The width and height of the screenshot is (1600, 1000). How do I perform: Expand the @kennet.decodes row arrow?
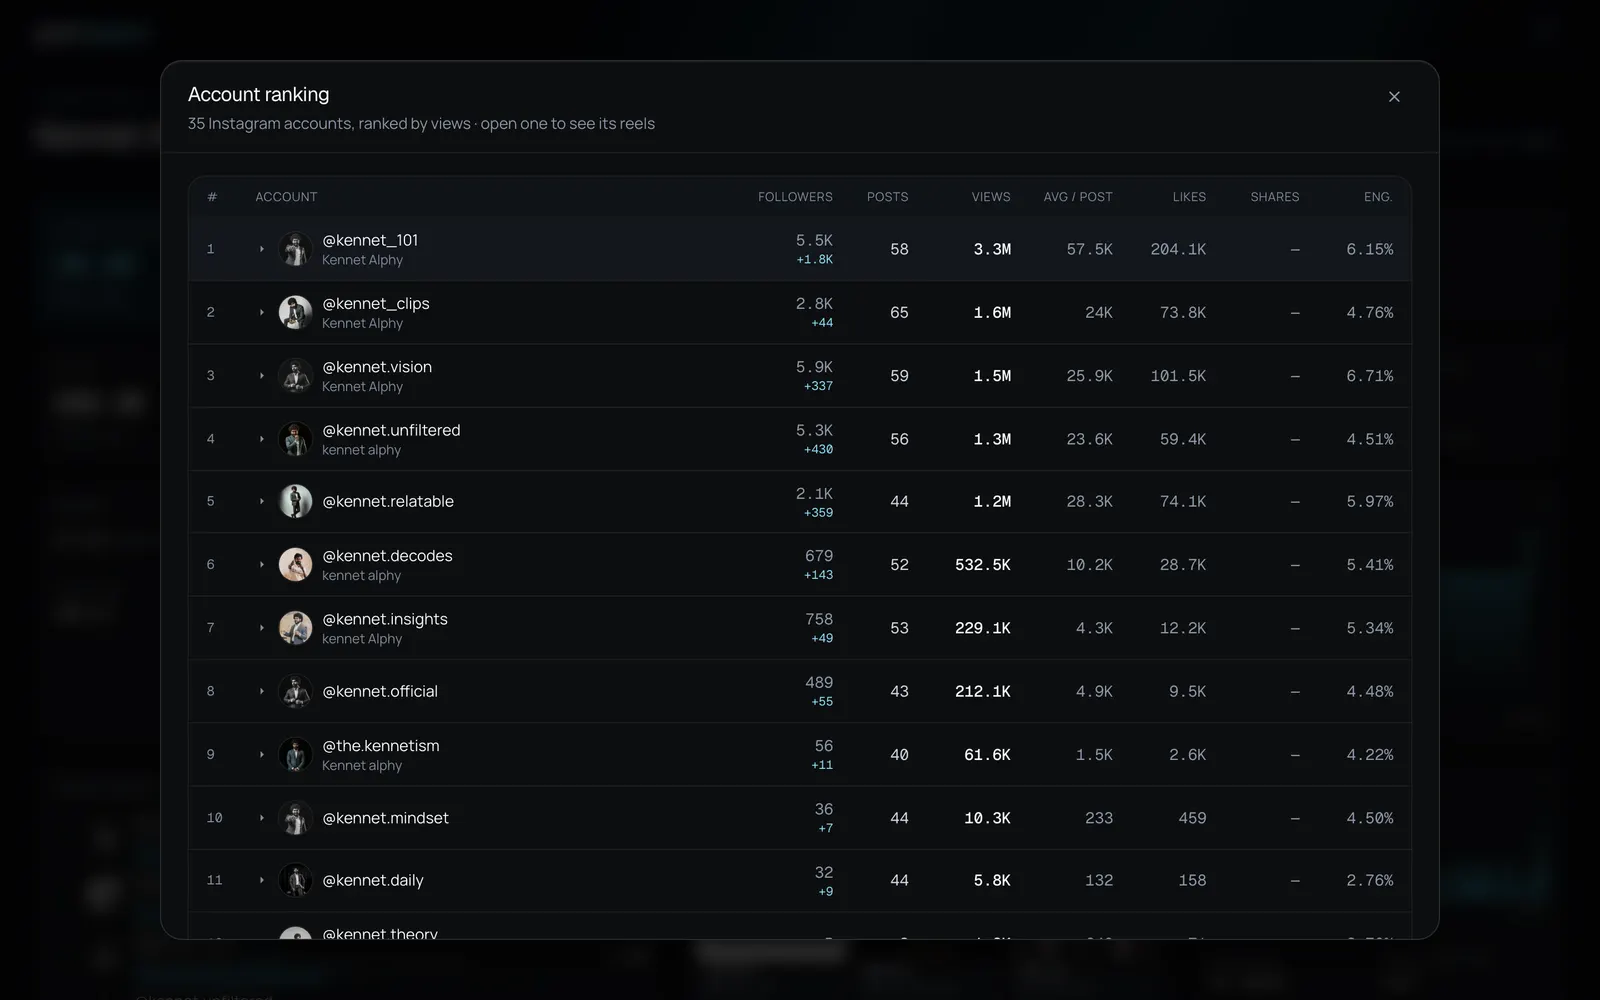click(x=262, y=565)
